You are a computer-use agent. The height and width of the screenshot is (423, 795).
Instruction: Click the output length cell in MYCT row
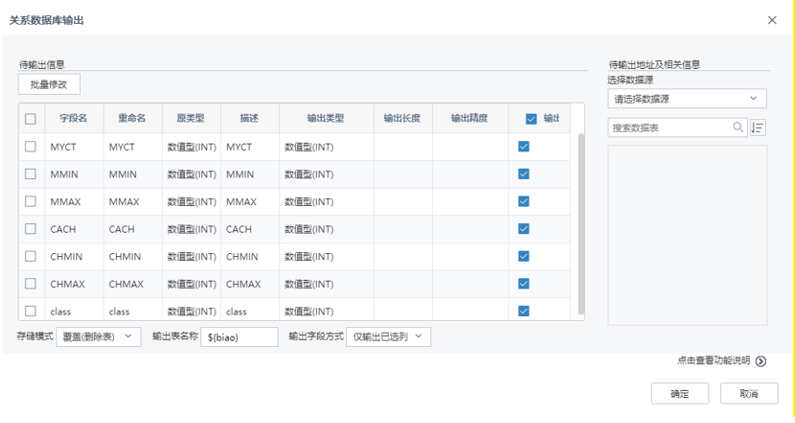pos(403,147)
